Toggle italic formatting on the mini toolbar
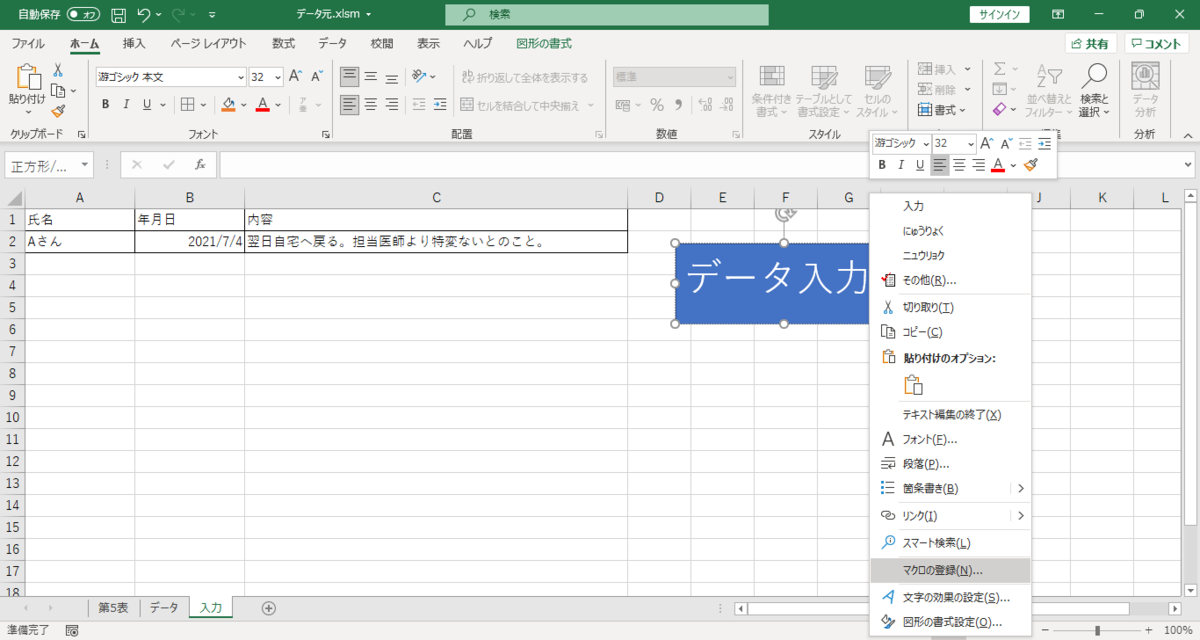 point(903,164)
